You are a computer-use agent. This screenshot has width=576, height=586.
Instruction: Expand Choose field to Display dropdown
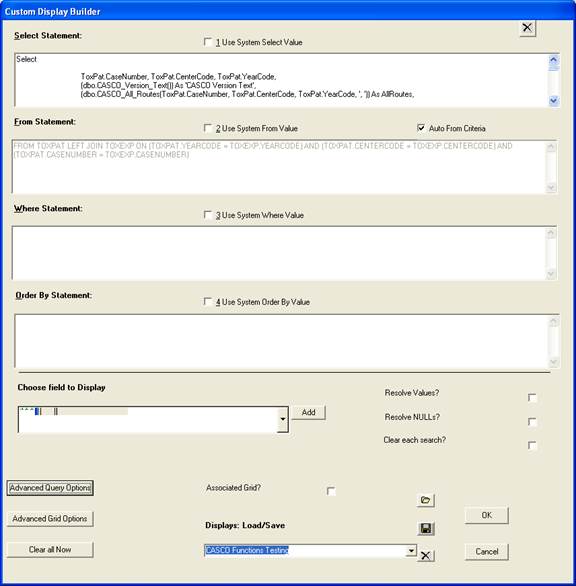click(x=283, y=419)
